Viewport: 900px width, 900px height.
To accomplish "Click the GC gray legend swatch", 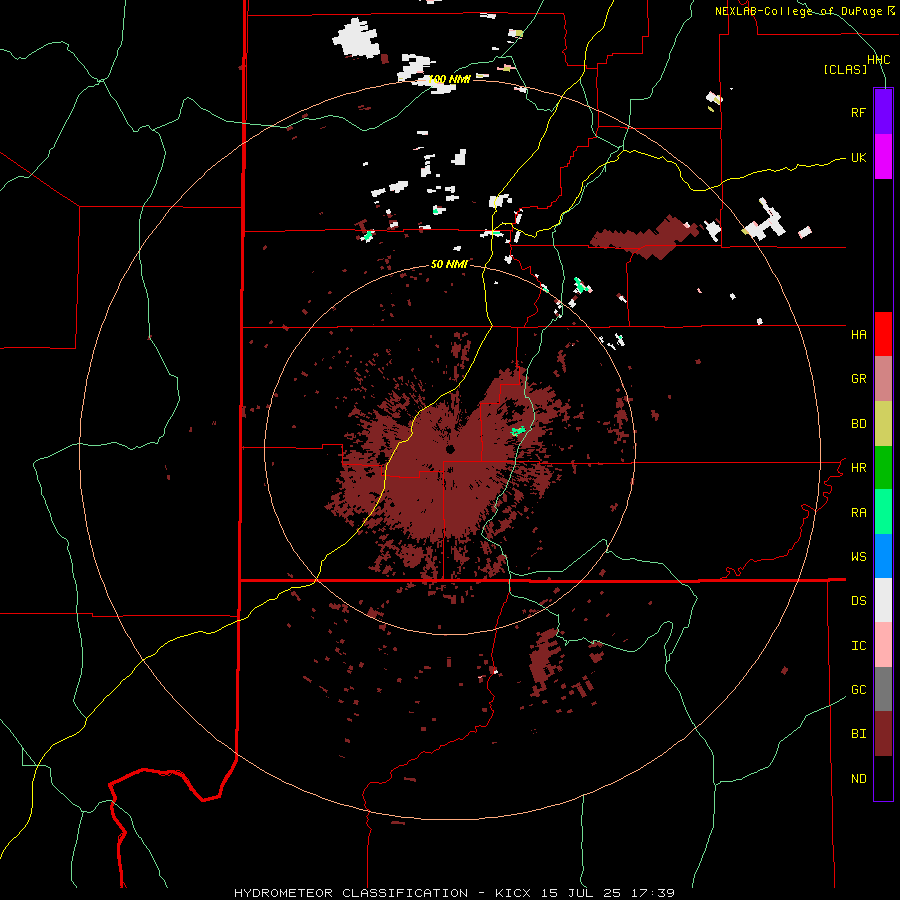I will click(883, 689).
